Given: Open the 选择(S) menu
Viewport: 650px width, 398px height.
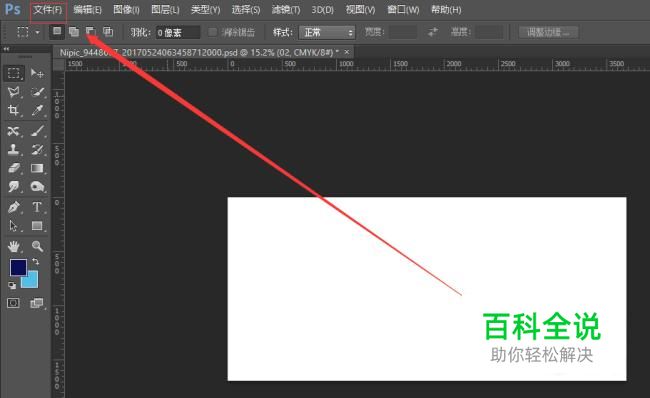Looking at the screenshot, I should pyautogui.click(x=246, y=10).
